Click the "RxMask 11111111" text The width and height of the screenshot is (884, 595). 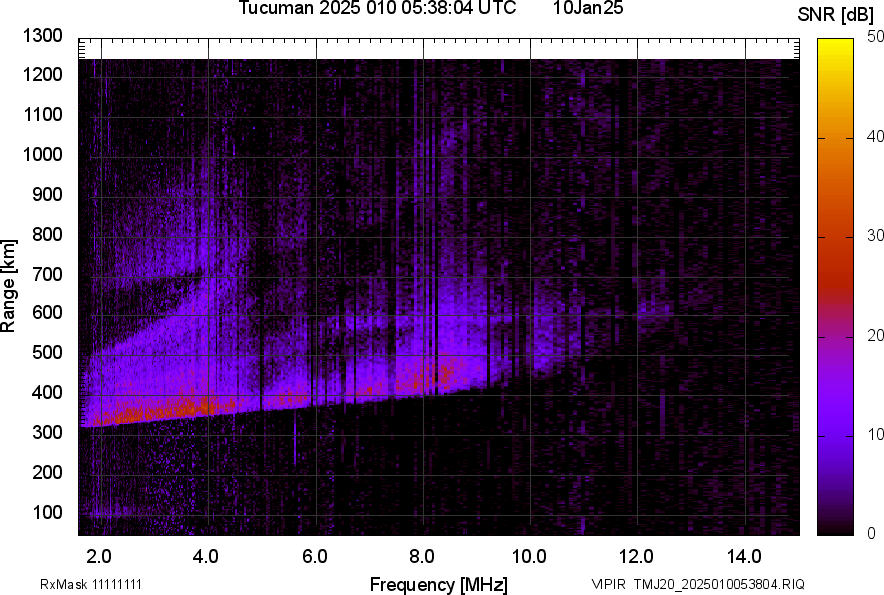click(x=76, y=584)
